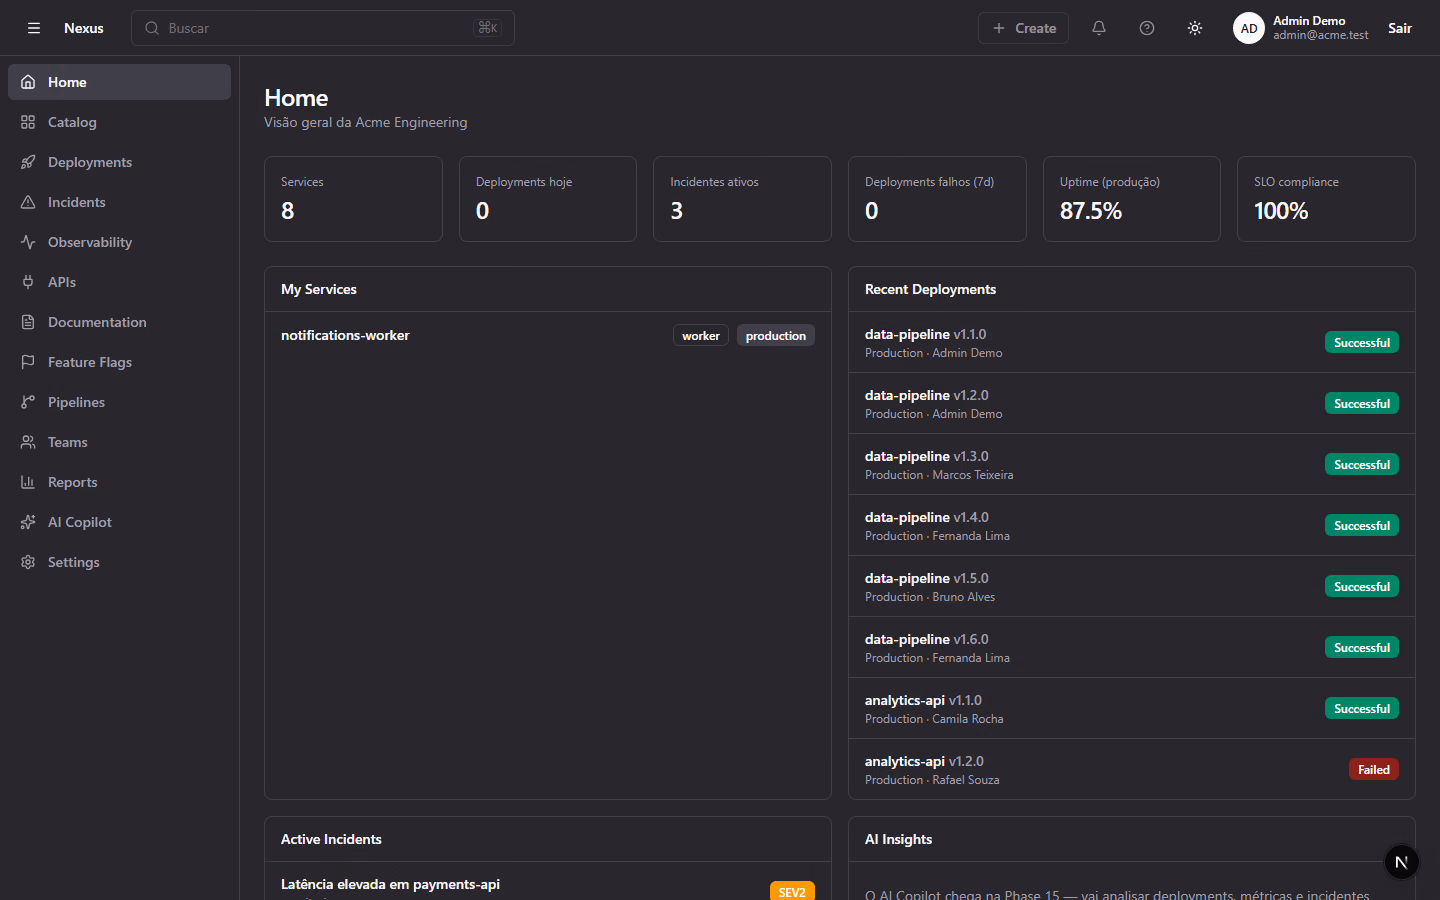Open analytics-api v1.1.0 by Camila Rocha
The image size is (1440, 900).
[1132, 709]
